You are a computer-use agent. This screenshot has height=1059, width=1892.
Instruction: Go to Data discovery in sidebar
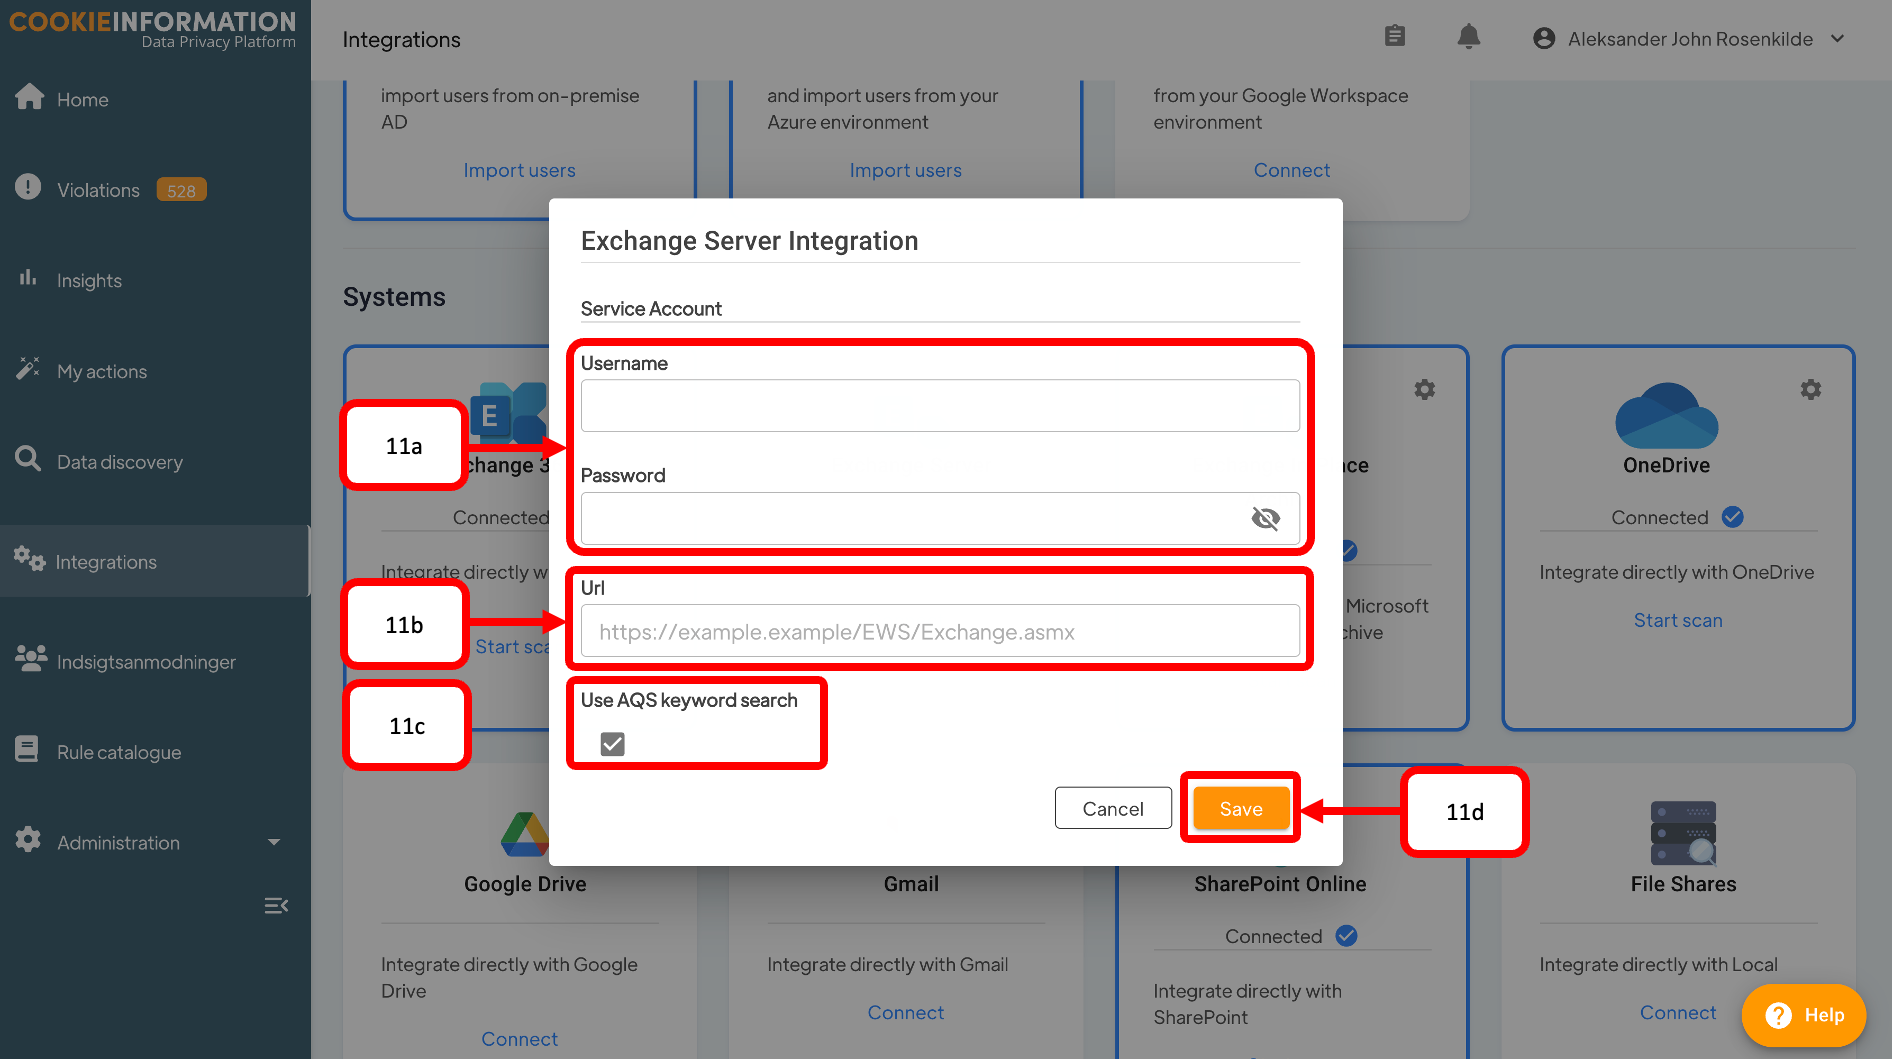pos(119,462)
